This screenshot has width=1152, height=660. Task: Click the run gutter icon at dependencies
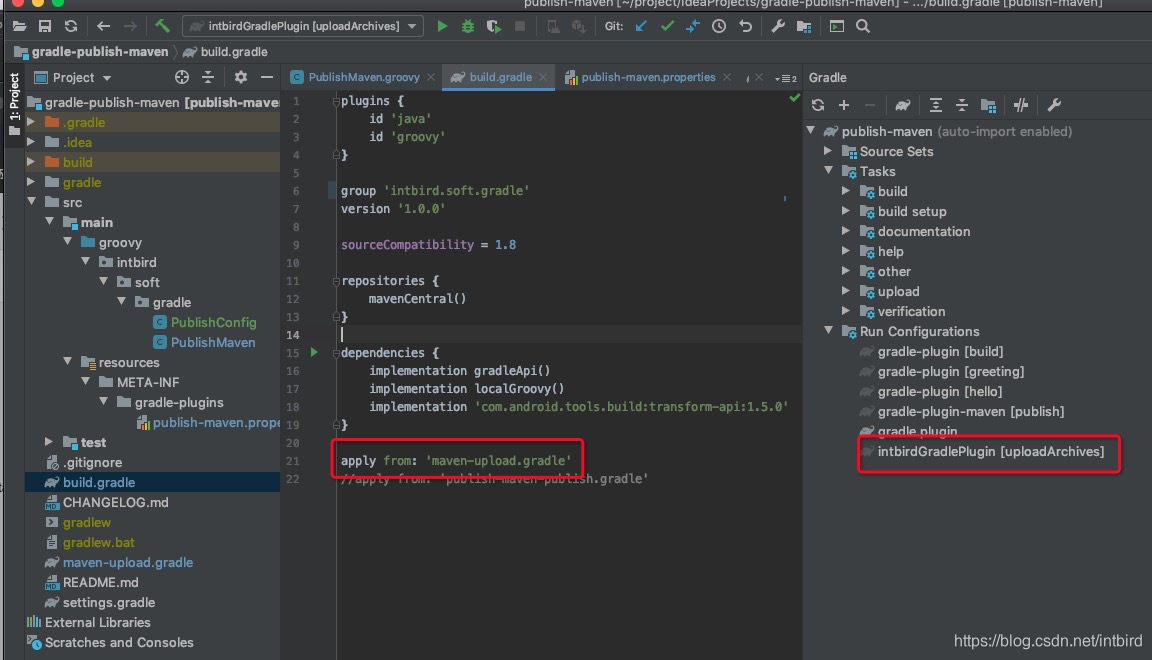pos(314,352)
